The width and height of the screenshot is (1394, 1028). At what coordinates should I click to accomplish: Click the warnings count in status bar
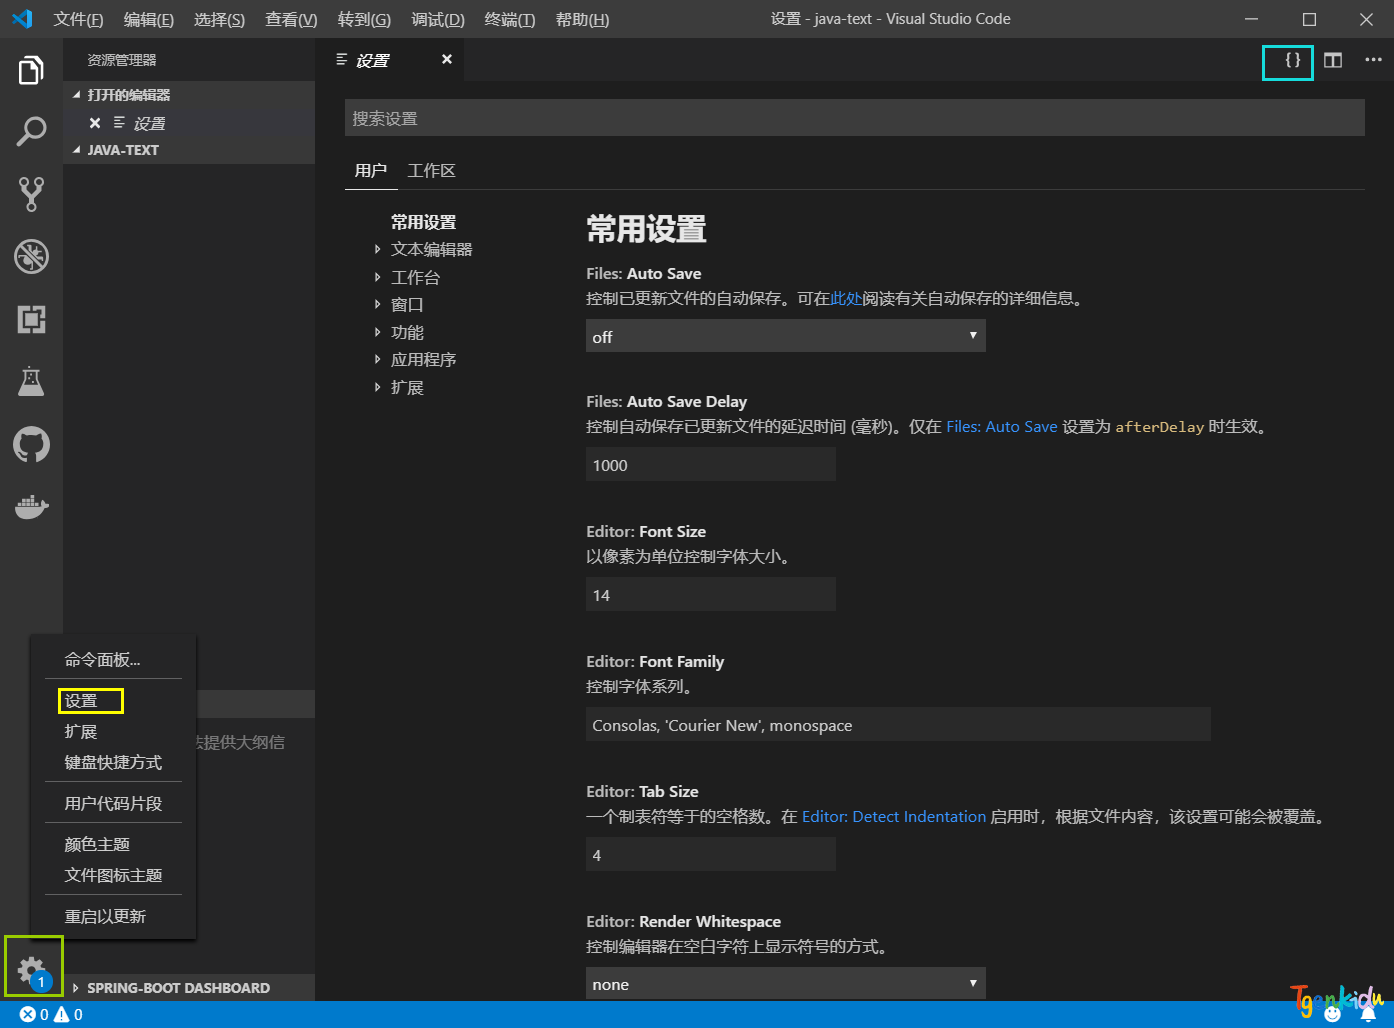[68, 1014]
